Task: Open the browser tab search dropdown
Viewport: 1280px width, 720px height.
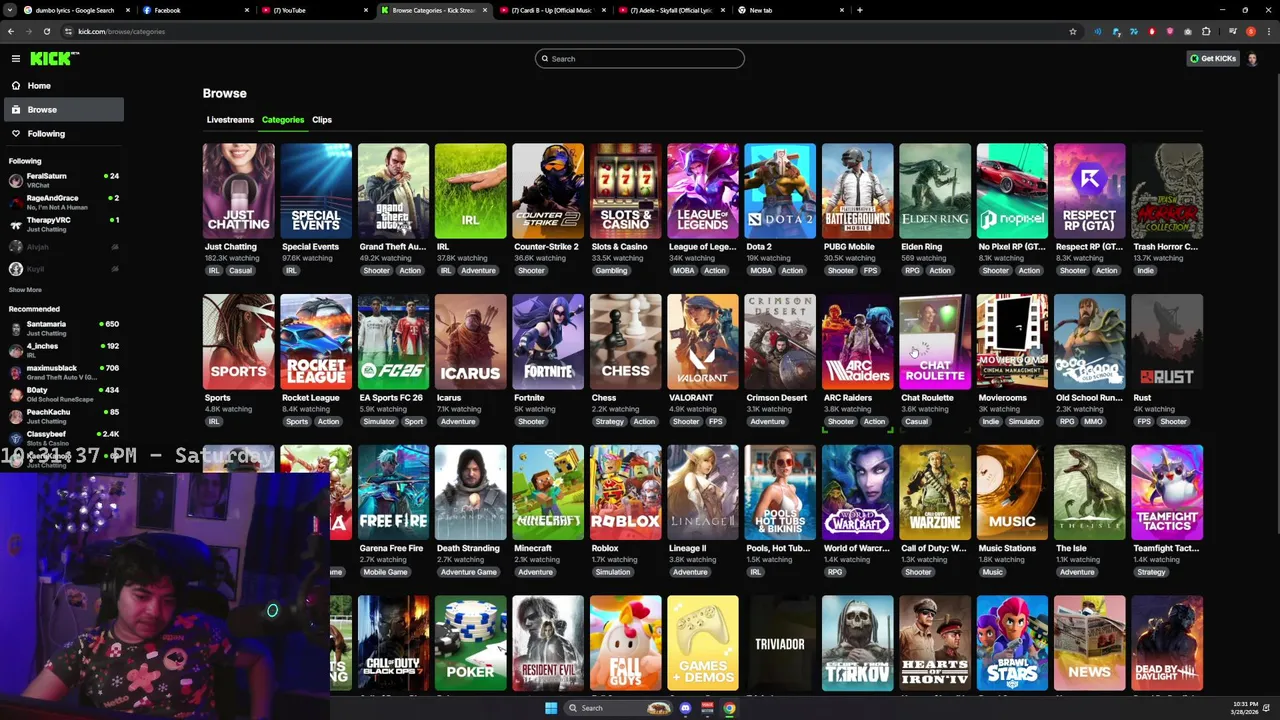Action: click(x=10, y=10)
